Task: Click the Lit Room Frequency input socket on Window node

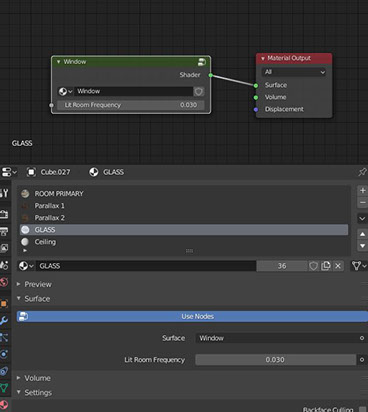Action: (x=51, y=105)
